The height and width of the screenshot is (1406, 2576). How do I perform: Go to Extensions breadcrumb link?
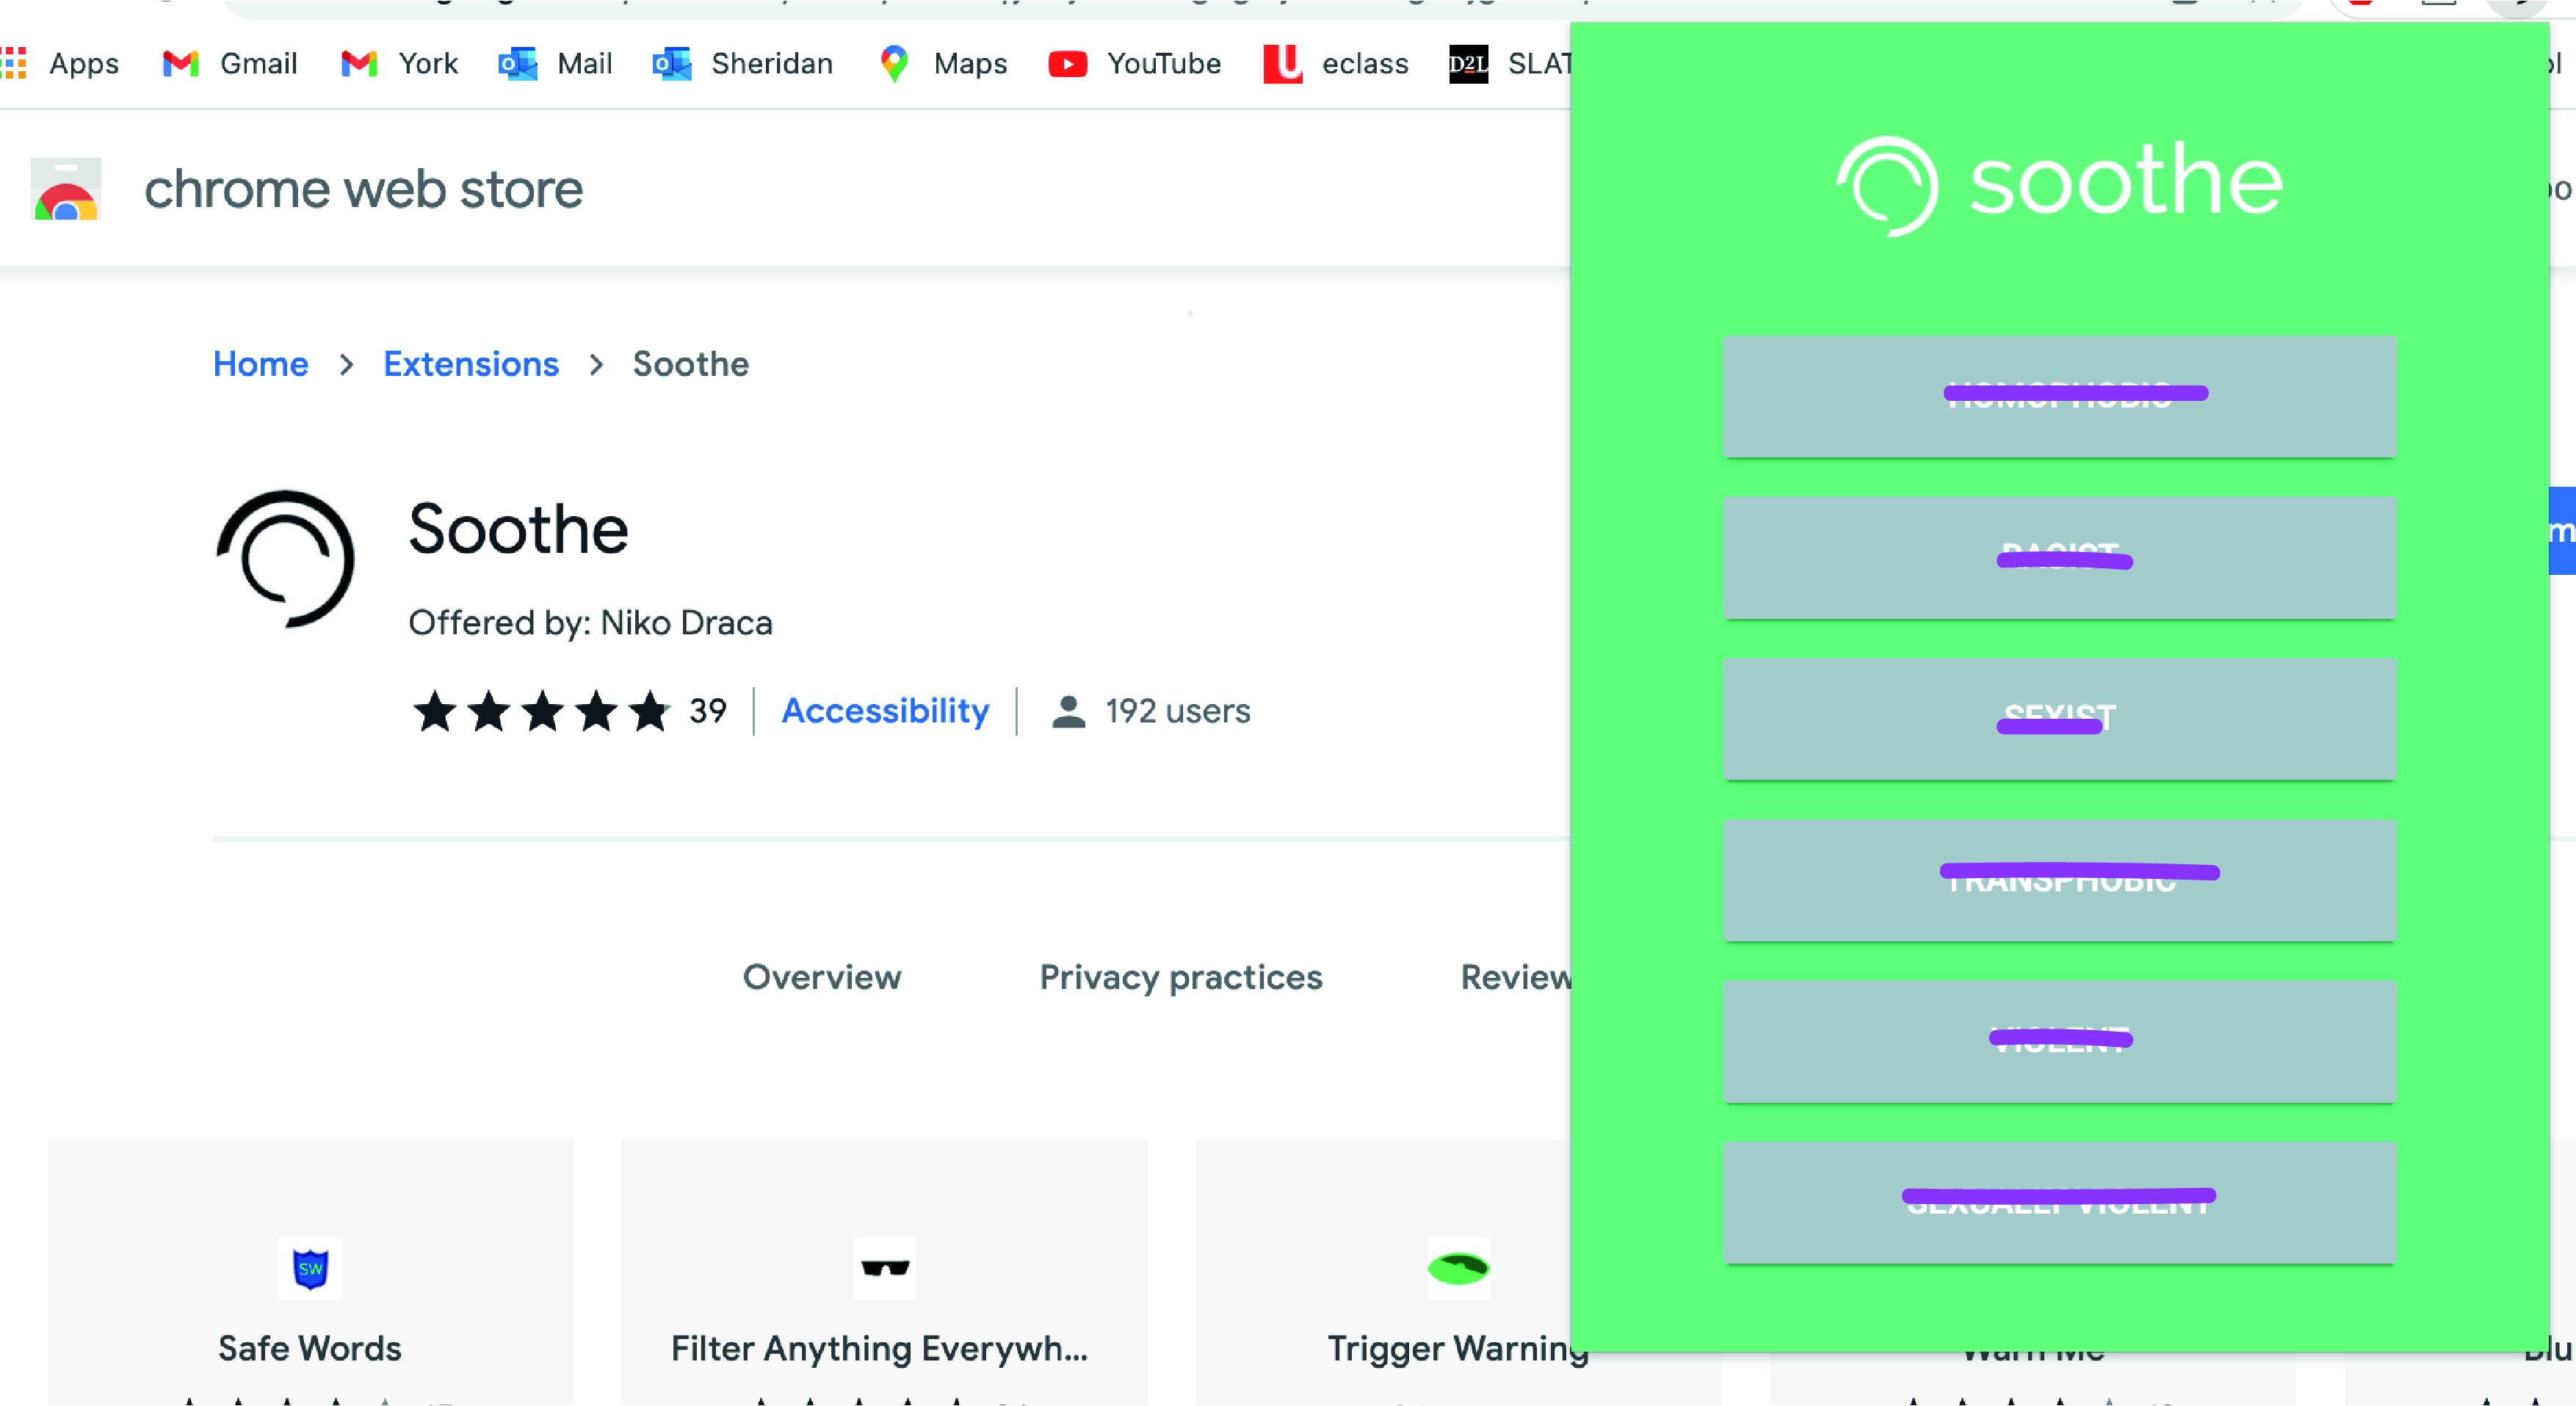[471, 364]
